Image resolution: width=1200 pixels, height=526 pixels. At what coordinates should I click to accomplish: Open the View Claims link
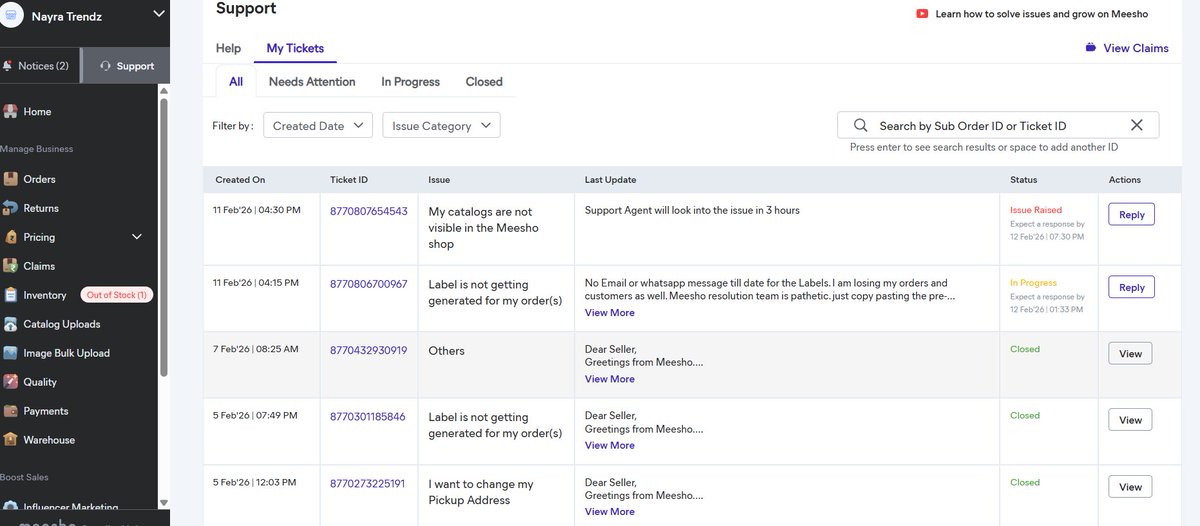click(1136, 48)
